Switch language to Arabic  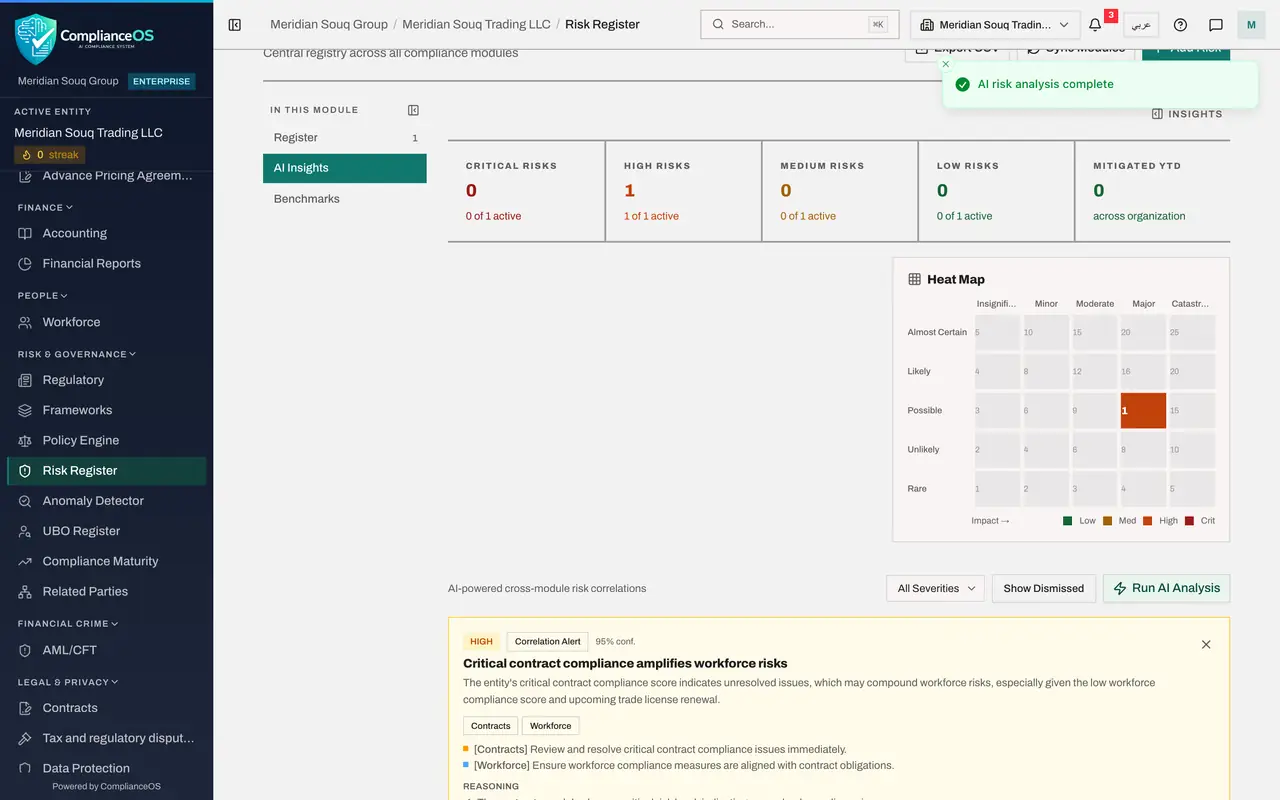pos(1141,25)
